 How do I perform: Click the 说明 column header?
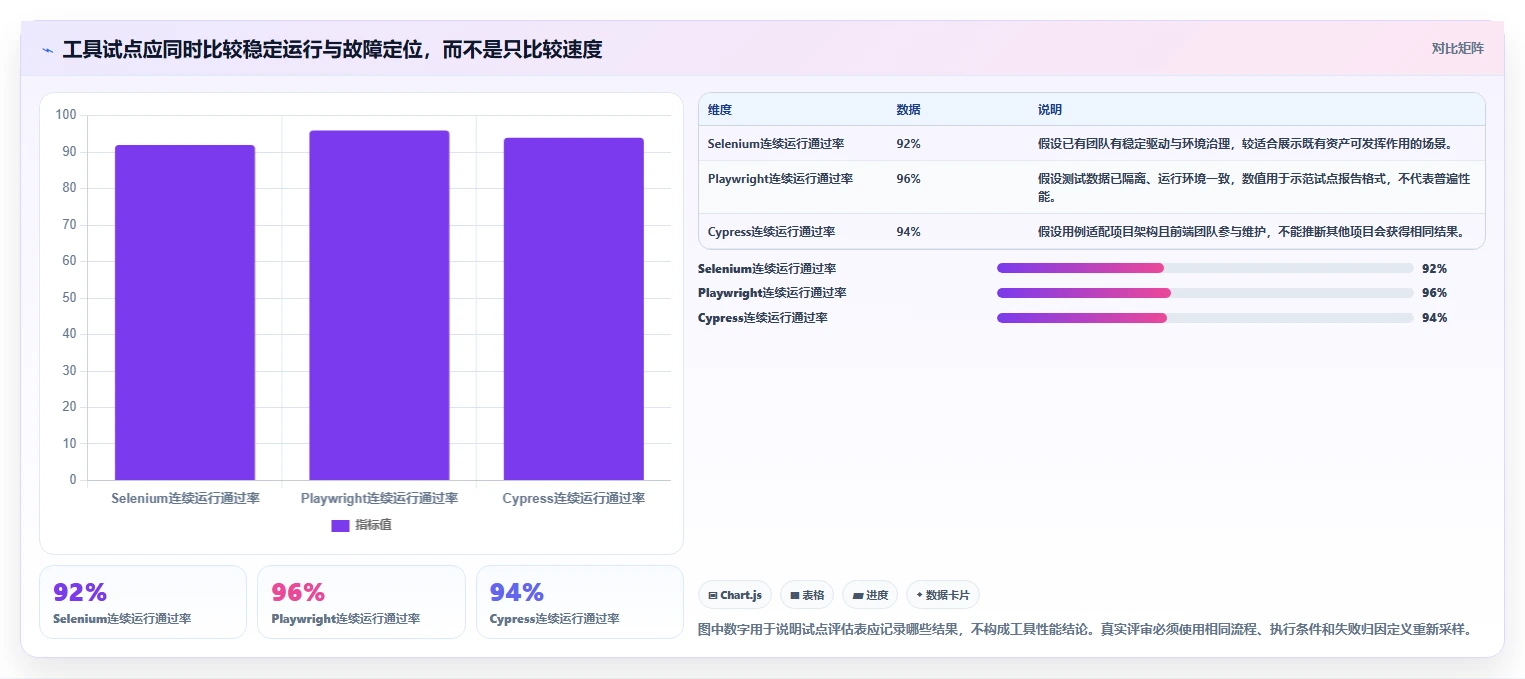tap(1050, 110)
